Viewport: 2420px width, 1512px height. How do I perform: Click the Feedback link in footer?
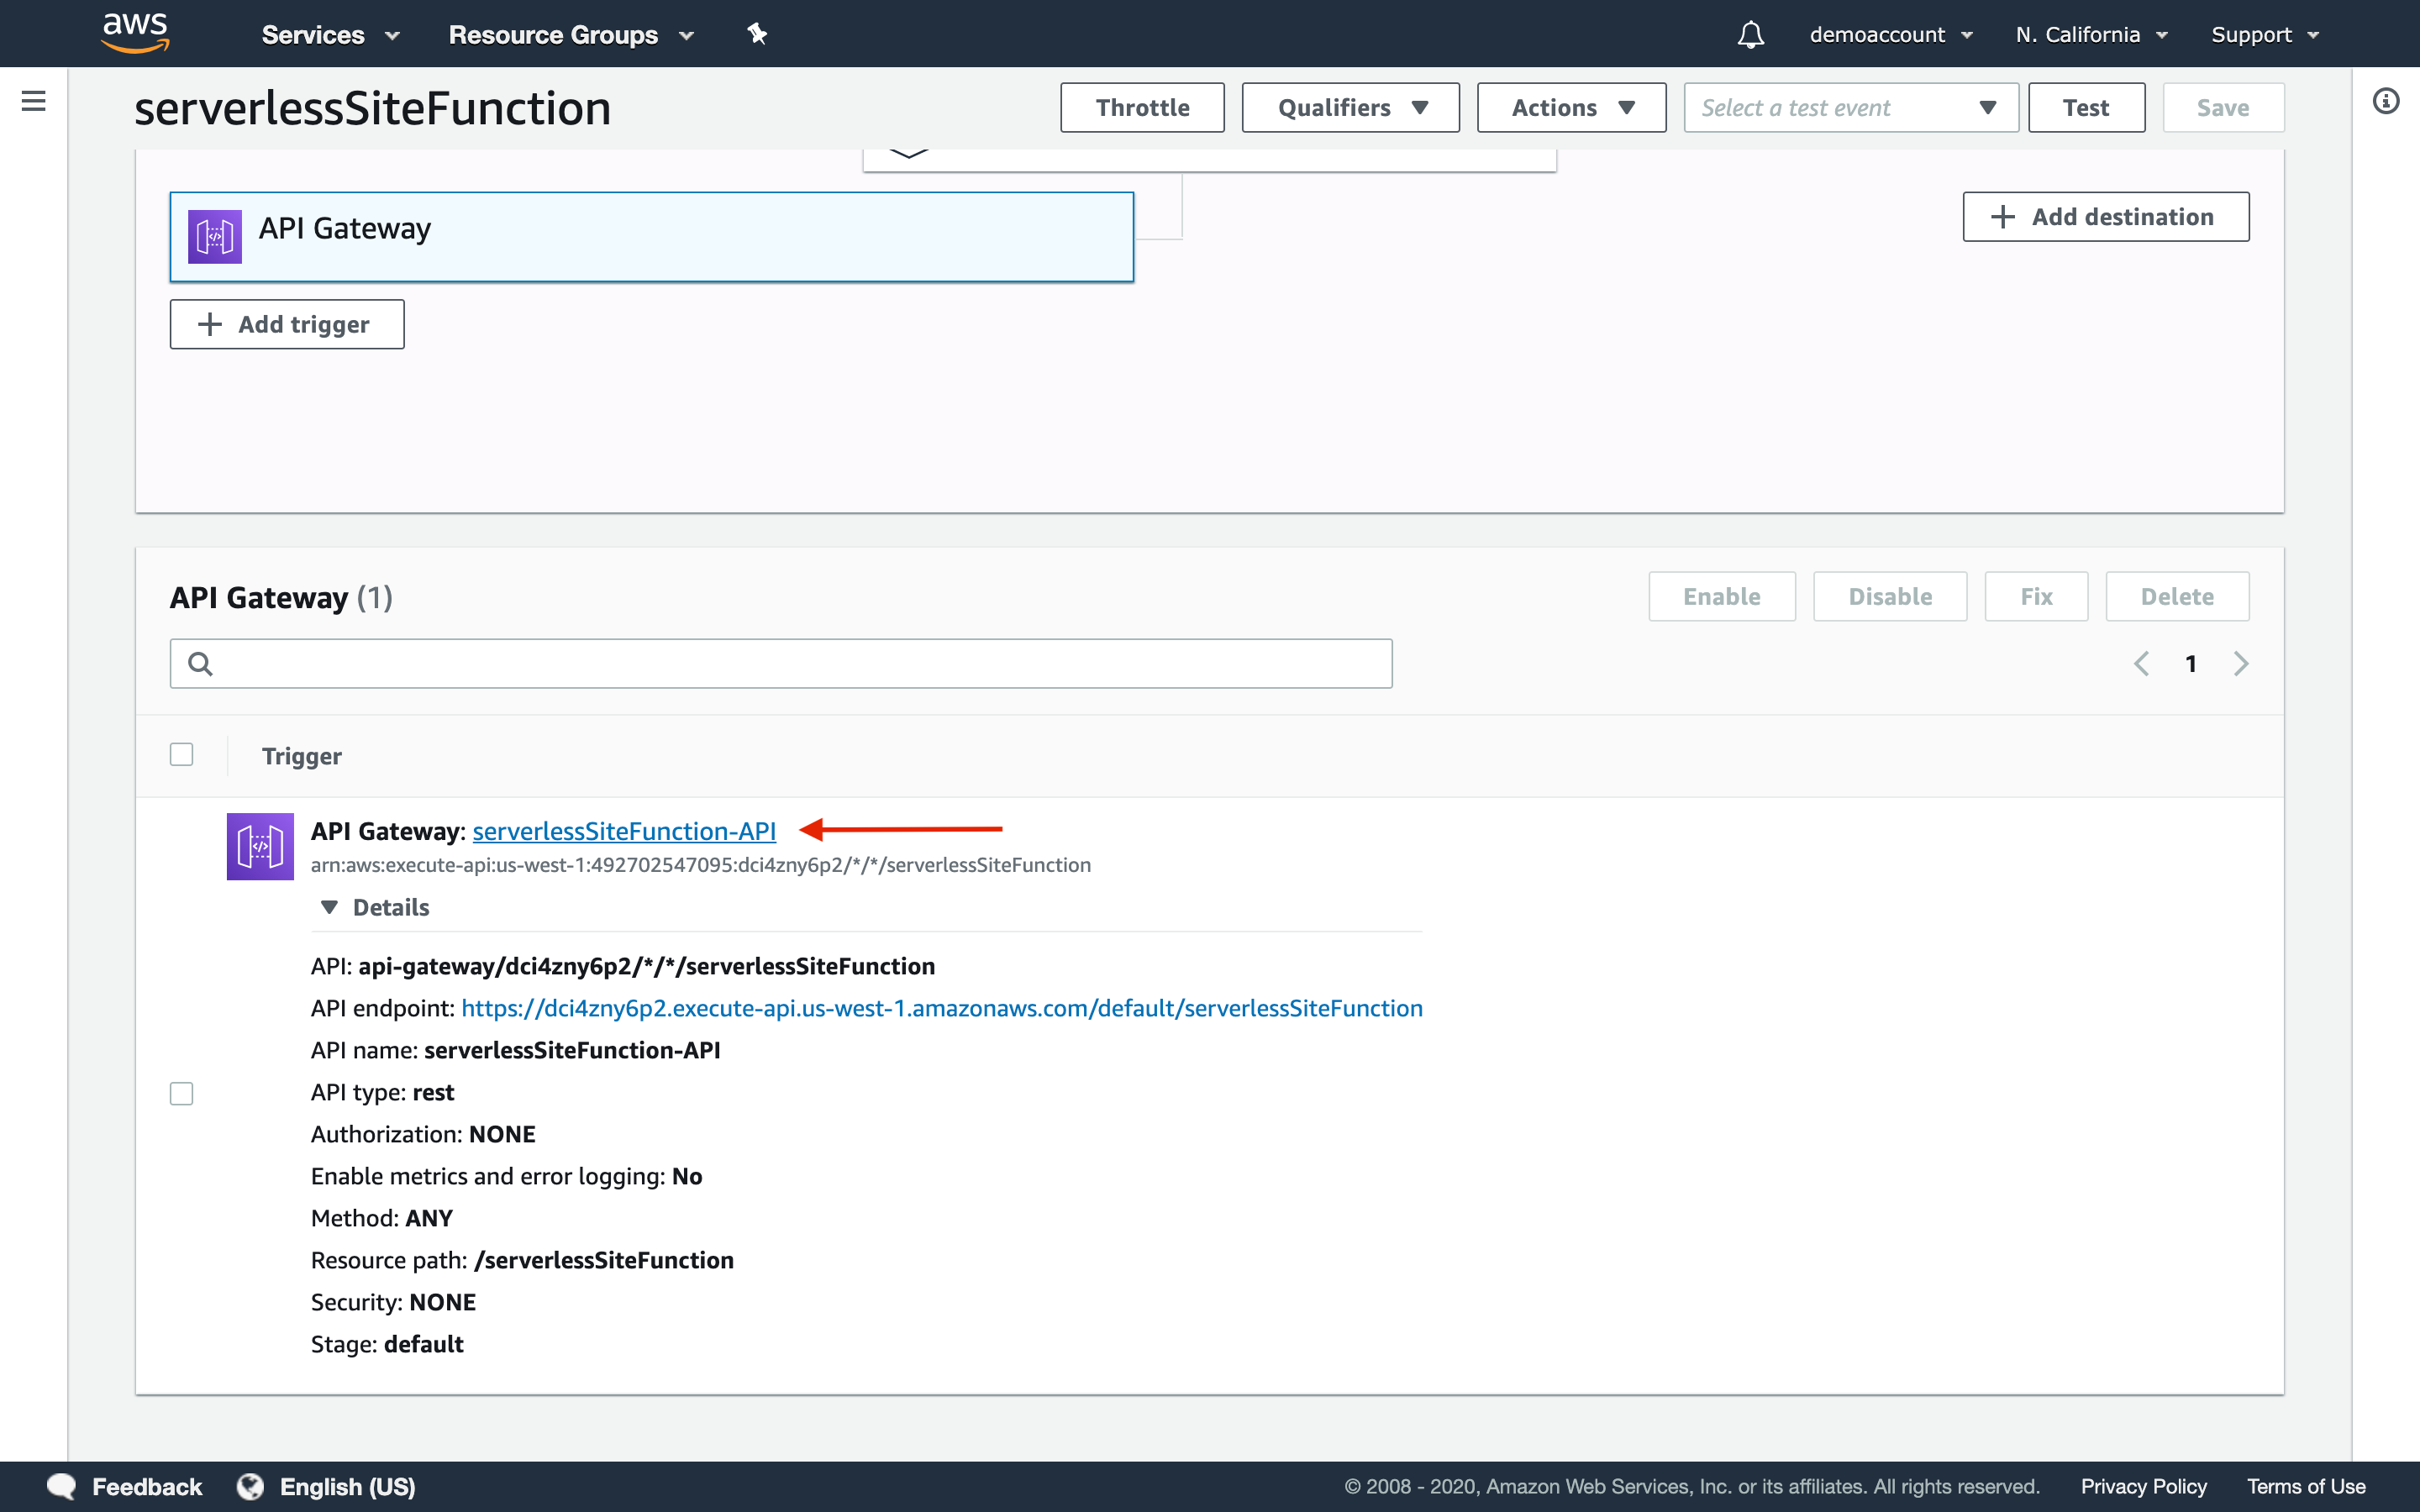(x=147, y=1486)
